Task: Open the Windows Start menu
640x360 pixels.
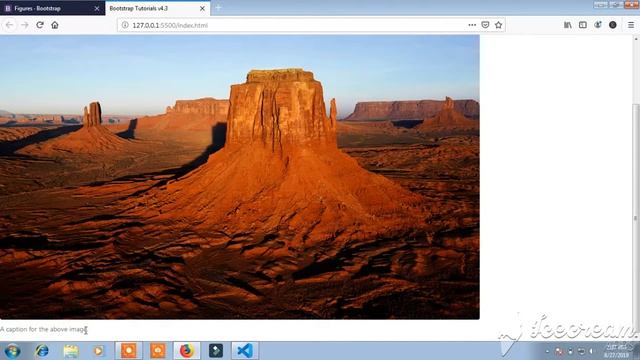Action: 12,351
